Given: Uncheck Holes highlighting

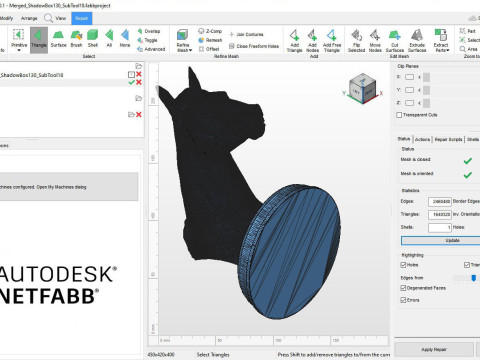Looking at the screenshot, I should [403, 265].
